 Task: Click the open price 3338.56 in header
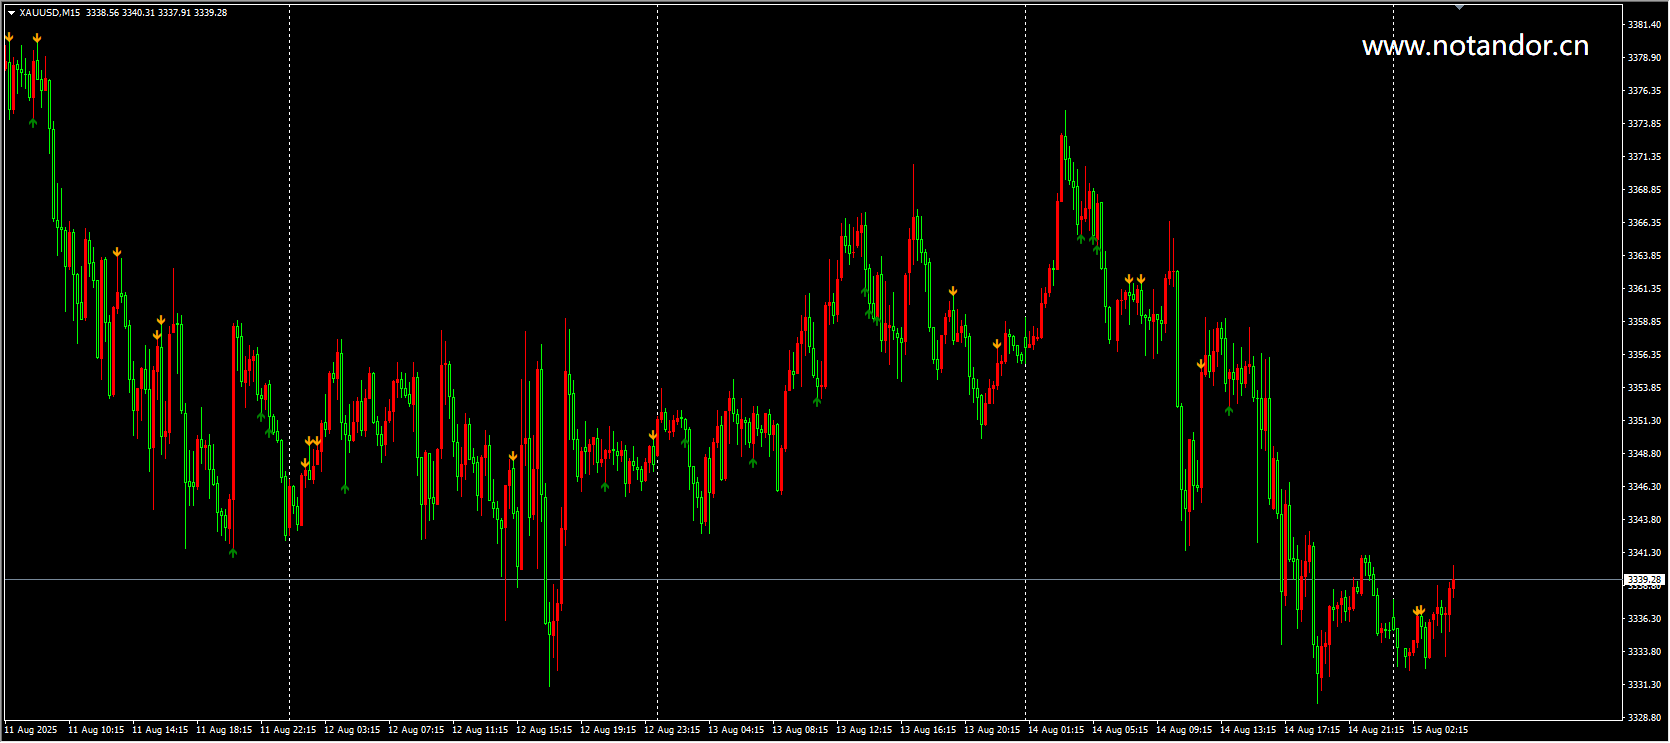pyautogui.click(x=102, y=13)
